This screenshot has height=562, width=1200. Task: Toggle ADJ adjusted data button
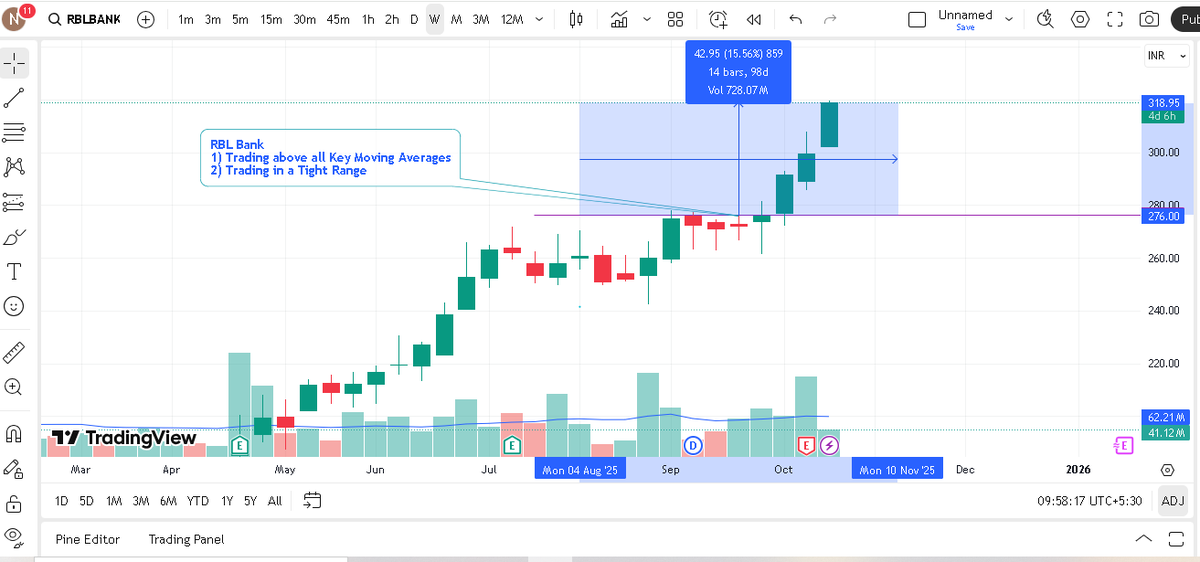(1173, 501)
